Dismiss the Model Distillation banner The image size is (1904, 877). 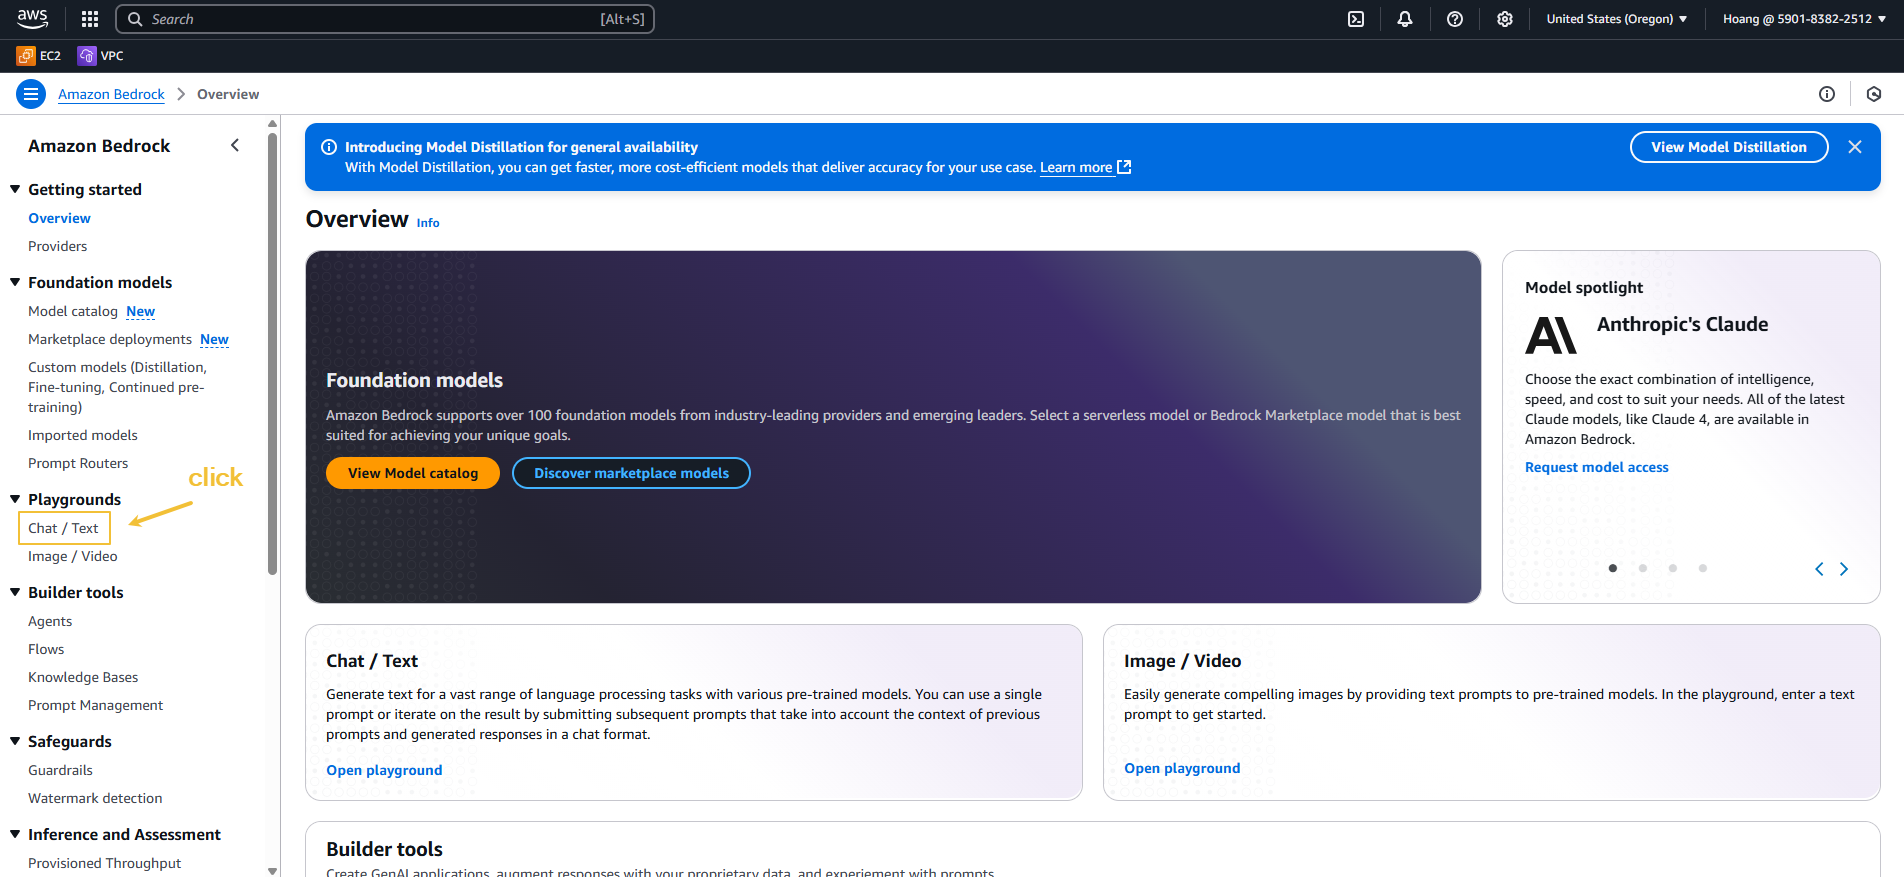tap(1855, 147)
